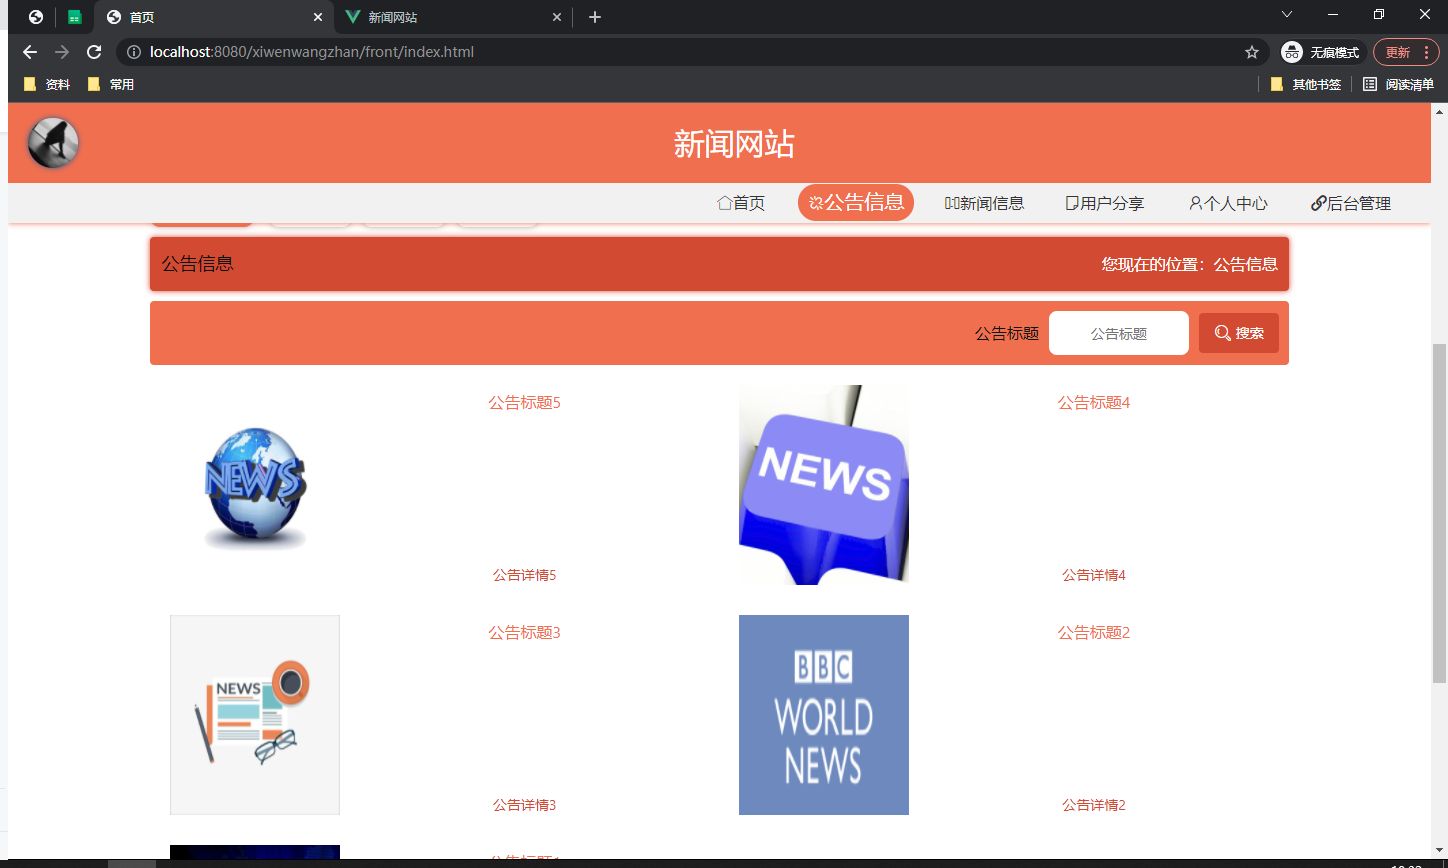Image resolution: width=1448 pixels, height=868 pixels.
Task: Click the site logo avatar in the header
Action: point(53,143)
